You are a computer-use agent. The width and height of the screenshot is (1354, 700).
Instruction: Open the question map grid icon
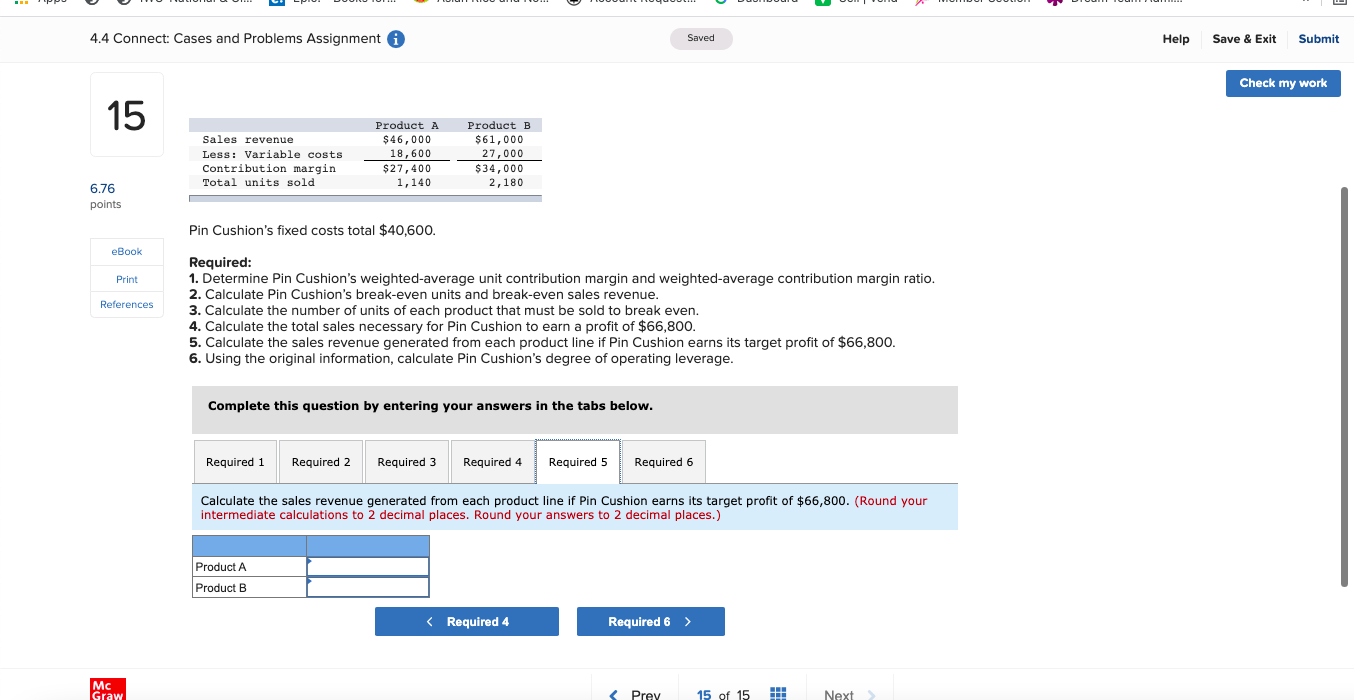[777, 692]
